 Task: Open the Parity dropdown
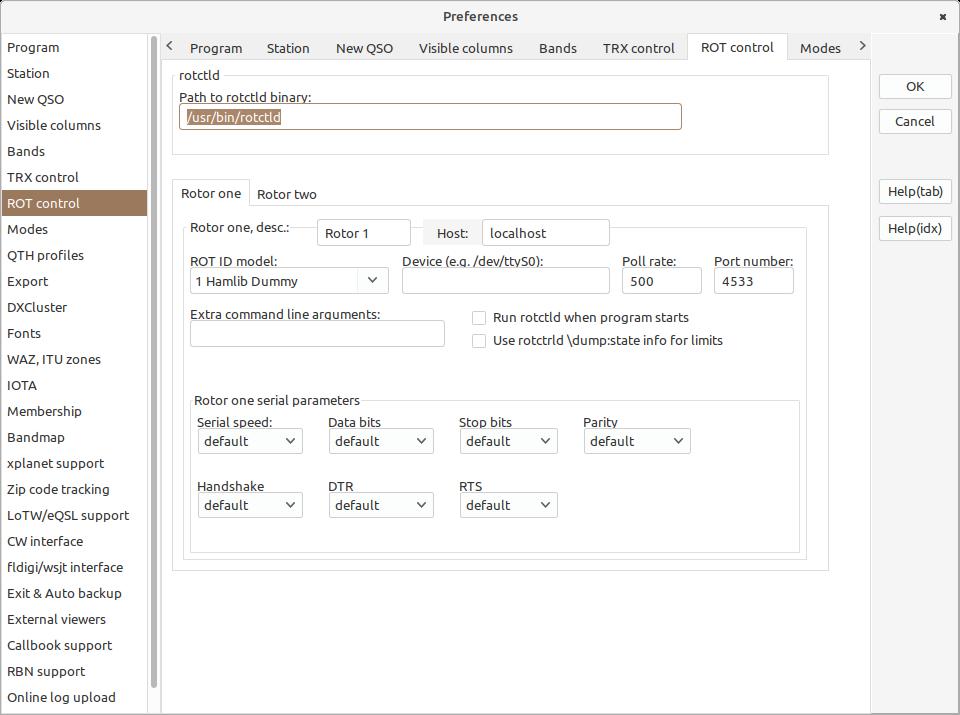(x=637, y=441)
